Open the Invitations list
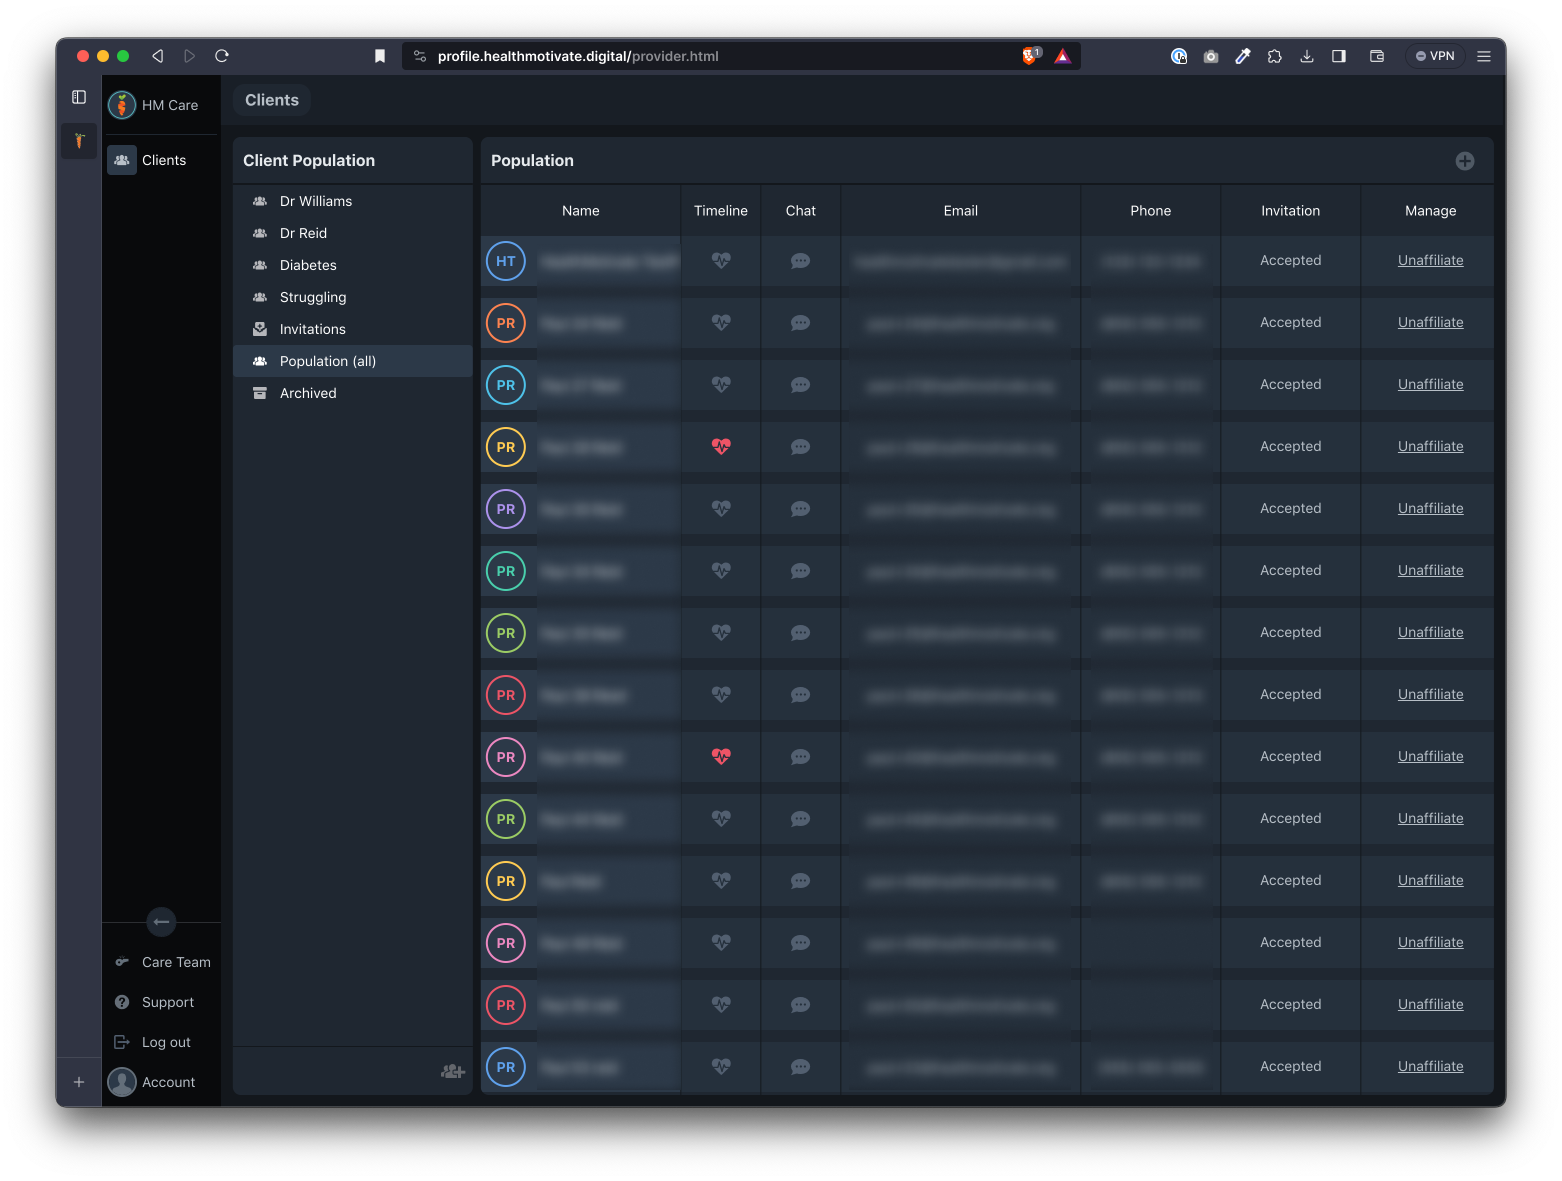The image size is (1562, 1181). (x=353, y=329)
